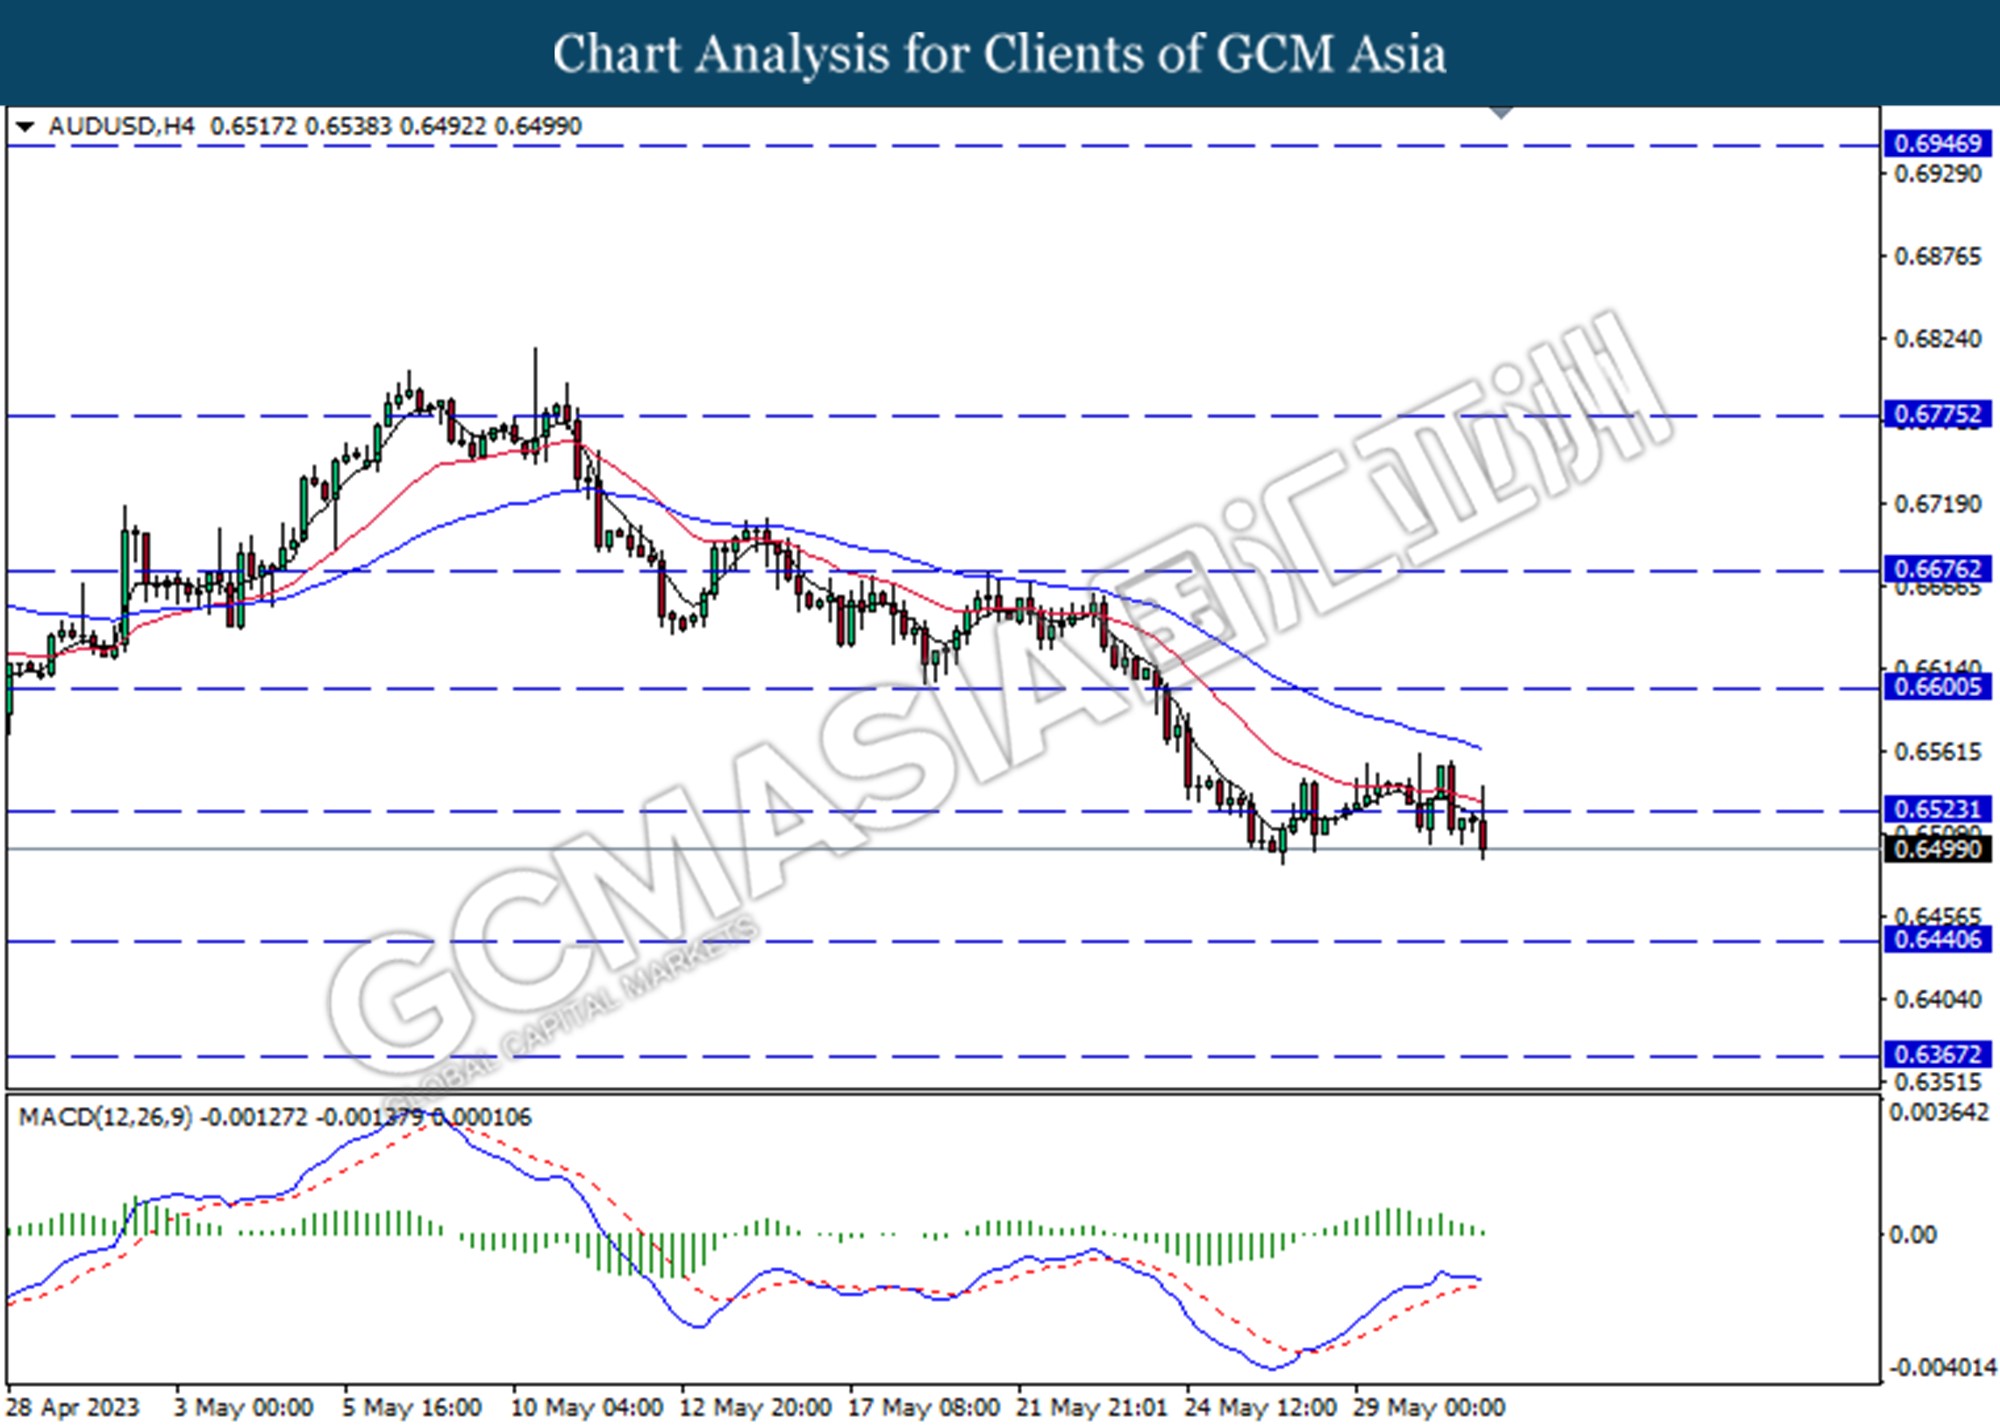Click the chart shift triangle marker at top

(1501, 111)
